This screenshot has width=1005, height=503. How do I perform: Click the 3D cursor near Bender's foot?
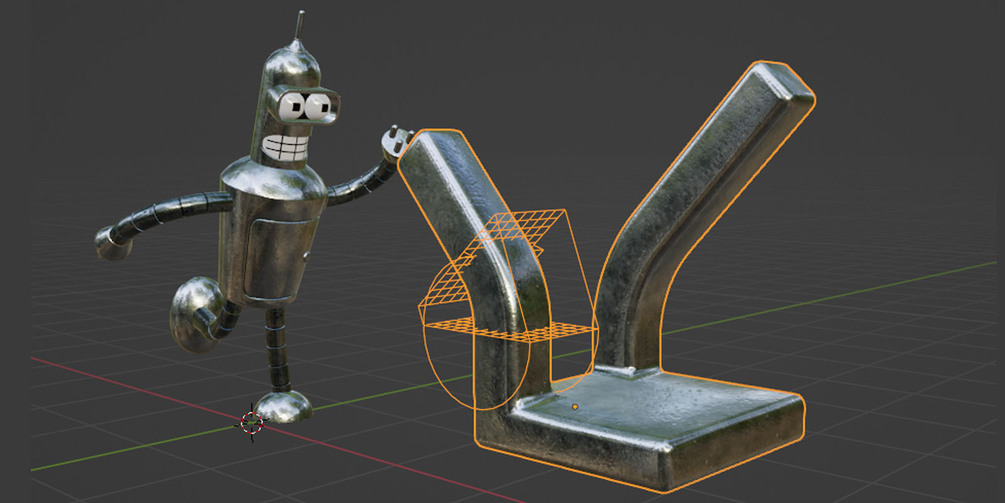[x=252, y=422]
